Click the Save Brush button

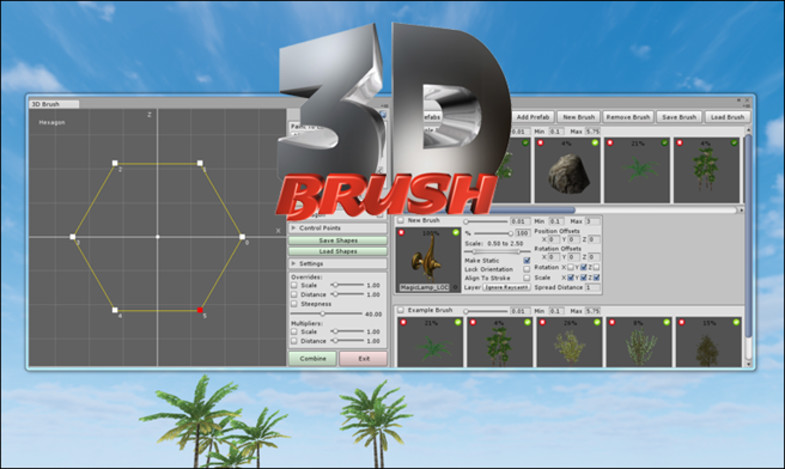(x=679, y=117)
